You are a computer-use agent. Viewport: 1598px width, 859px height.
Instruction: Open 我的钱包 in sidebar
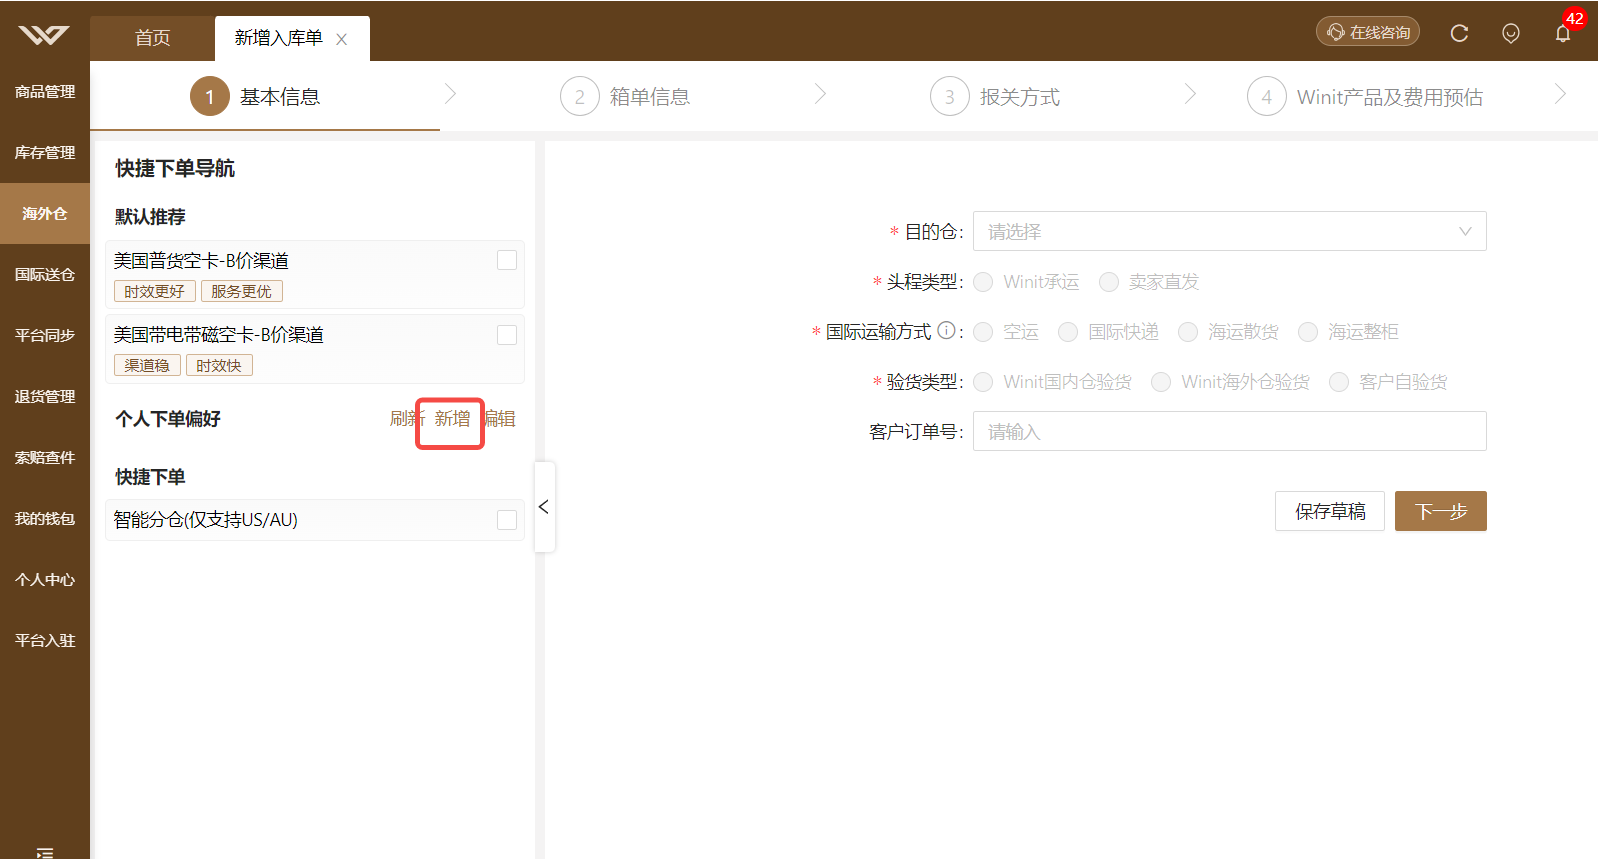click(45, 518)
